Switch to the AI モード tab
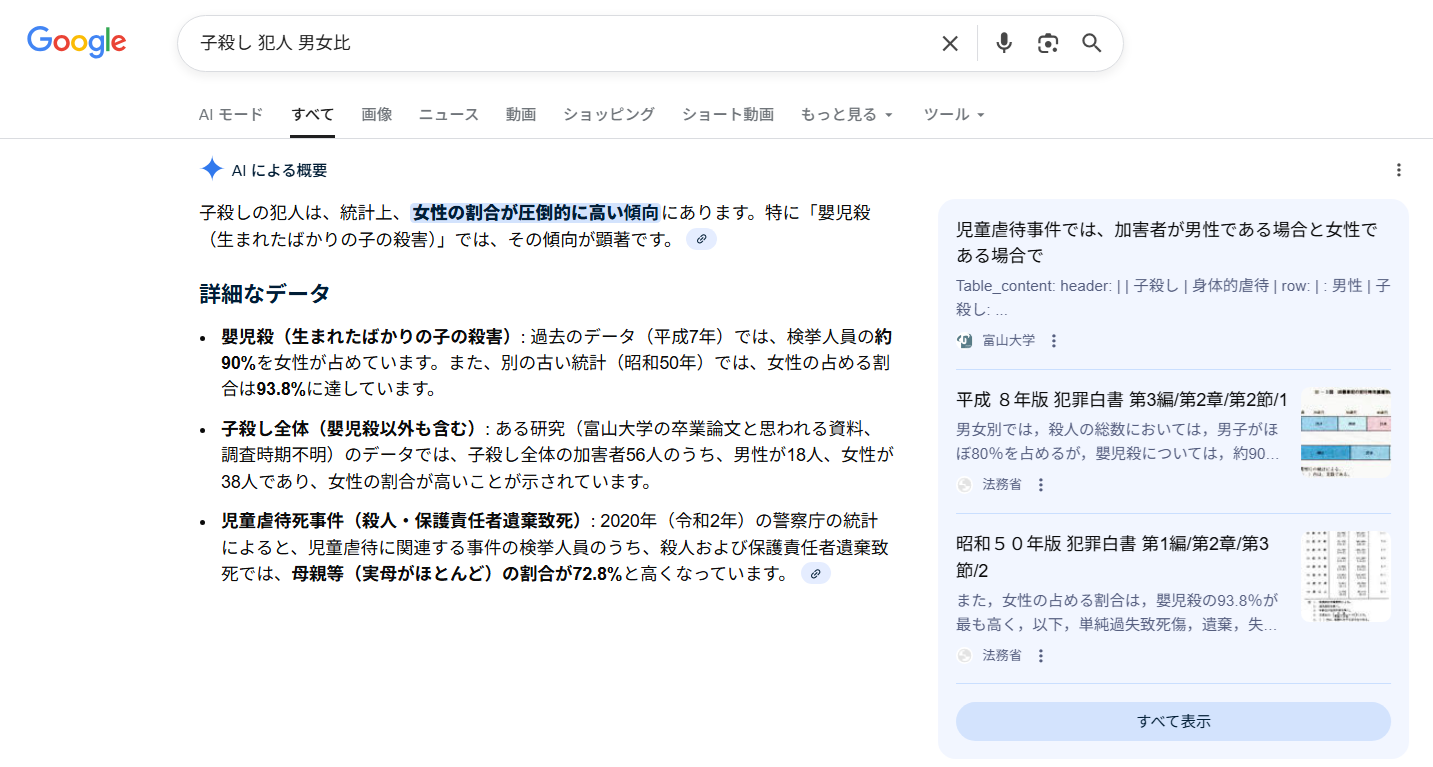Screen dimensions: 1433x767 (231, 114)
